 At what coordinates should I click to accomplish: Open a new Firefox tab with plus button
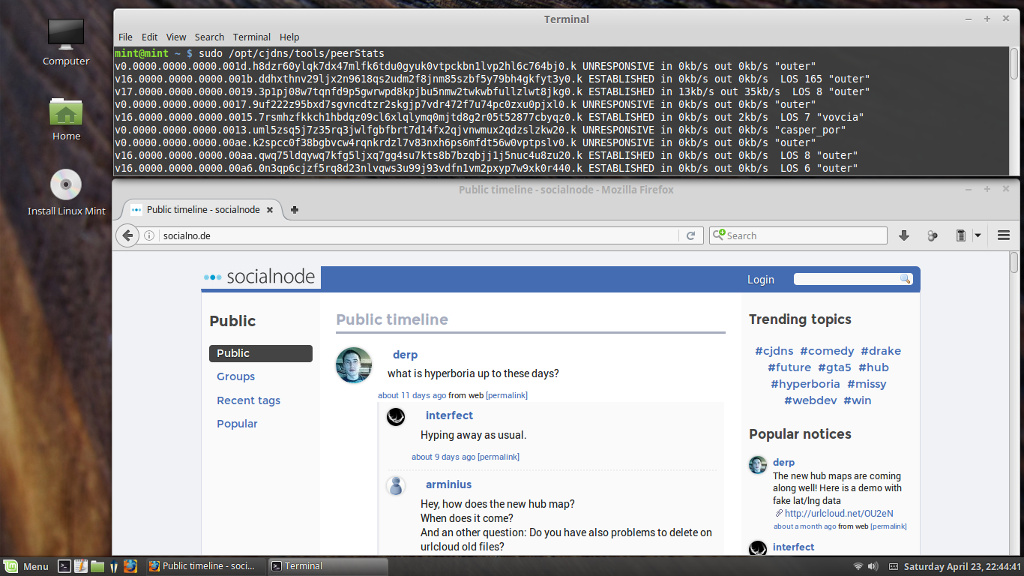point(295,210)
